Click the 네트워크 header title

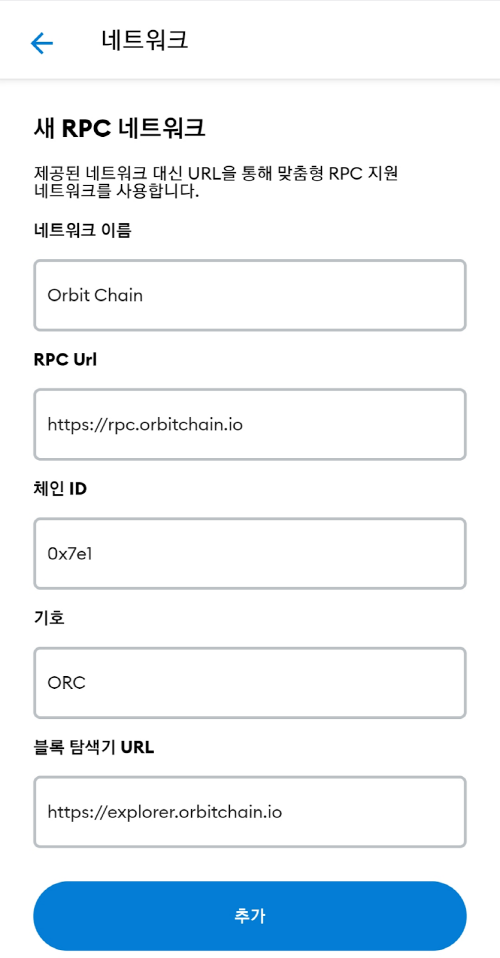click(x=145, y=40)
